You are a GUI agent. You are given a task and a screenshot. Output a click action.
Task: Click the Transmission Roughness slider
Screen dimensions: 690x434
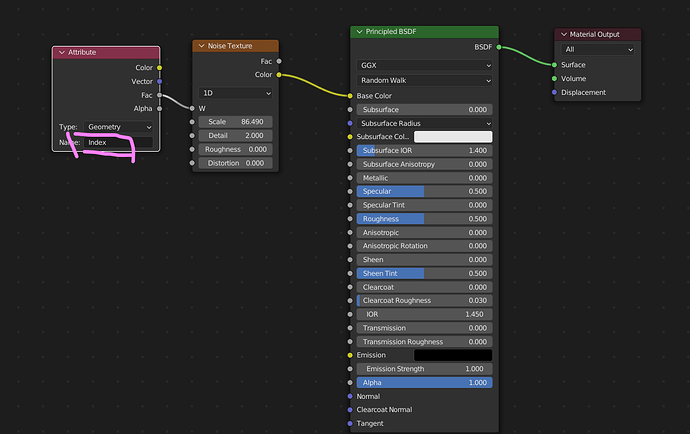pos(424,342)
